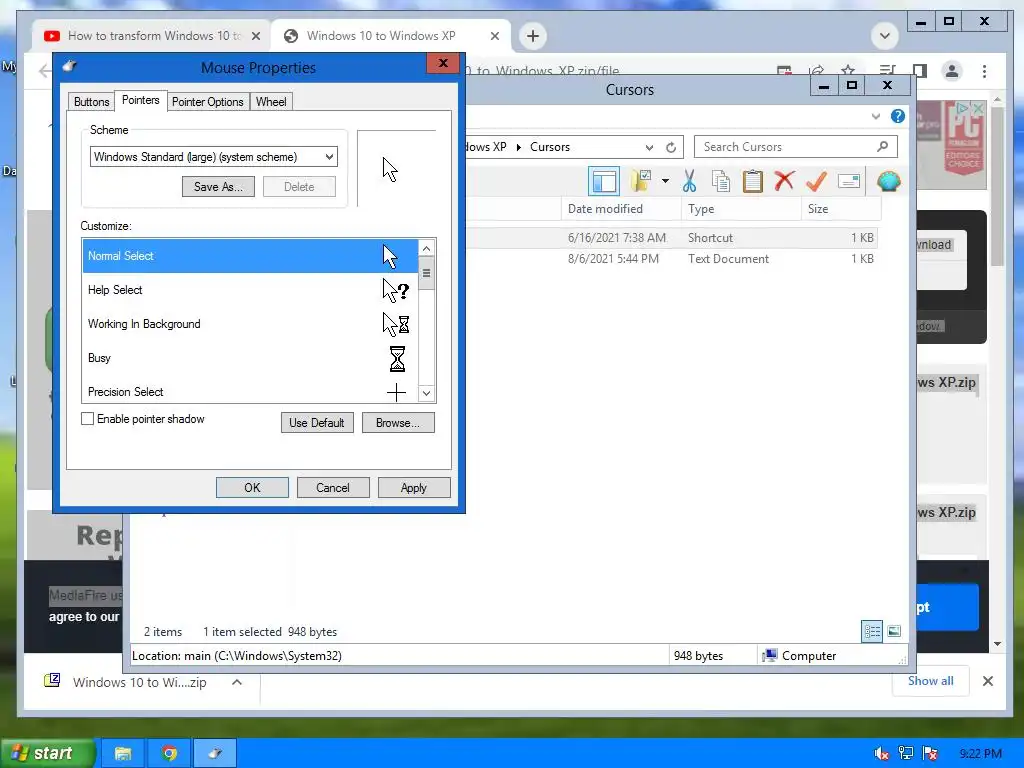Click folder options icon in Cursors toolbar
The width and height of the screenshot is (1024, 768).
tap(641, 181)
